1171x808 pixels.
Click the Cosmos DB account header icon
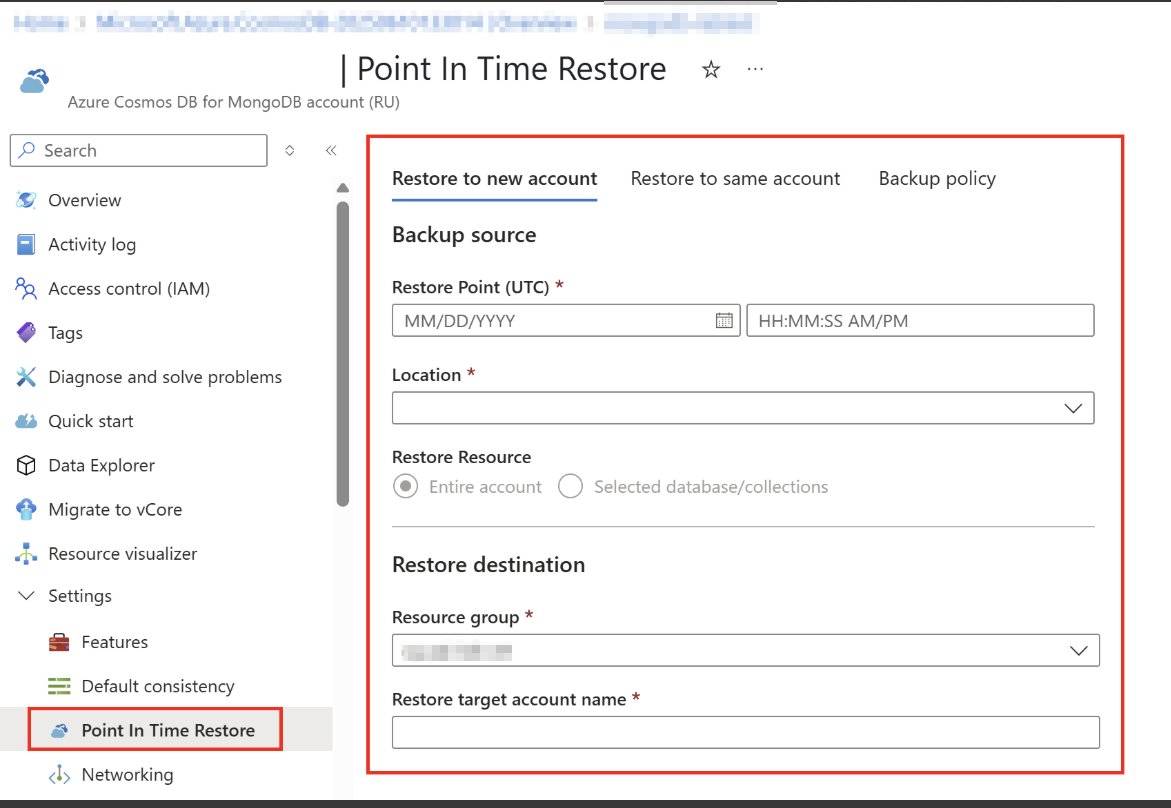(34, 81)
